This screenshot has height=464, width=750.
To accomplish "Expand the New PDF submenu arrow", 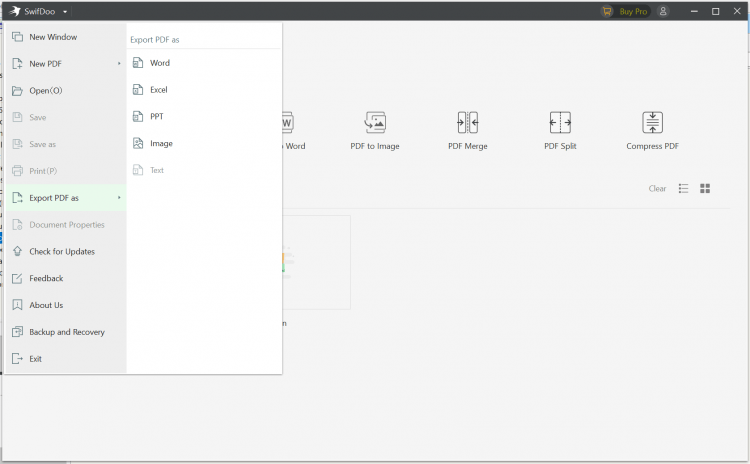I will pos(119,64).
